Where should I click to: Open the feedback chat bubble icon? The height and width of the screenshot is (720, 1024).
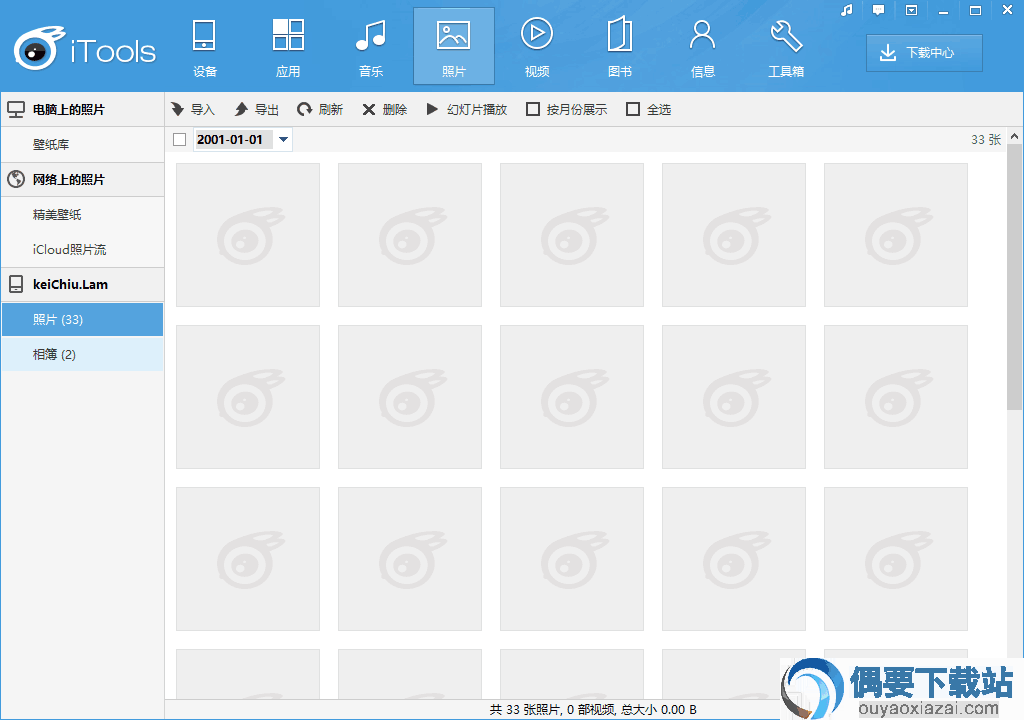pyautogui.click(x=878, y=10)
